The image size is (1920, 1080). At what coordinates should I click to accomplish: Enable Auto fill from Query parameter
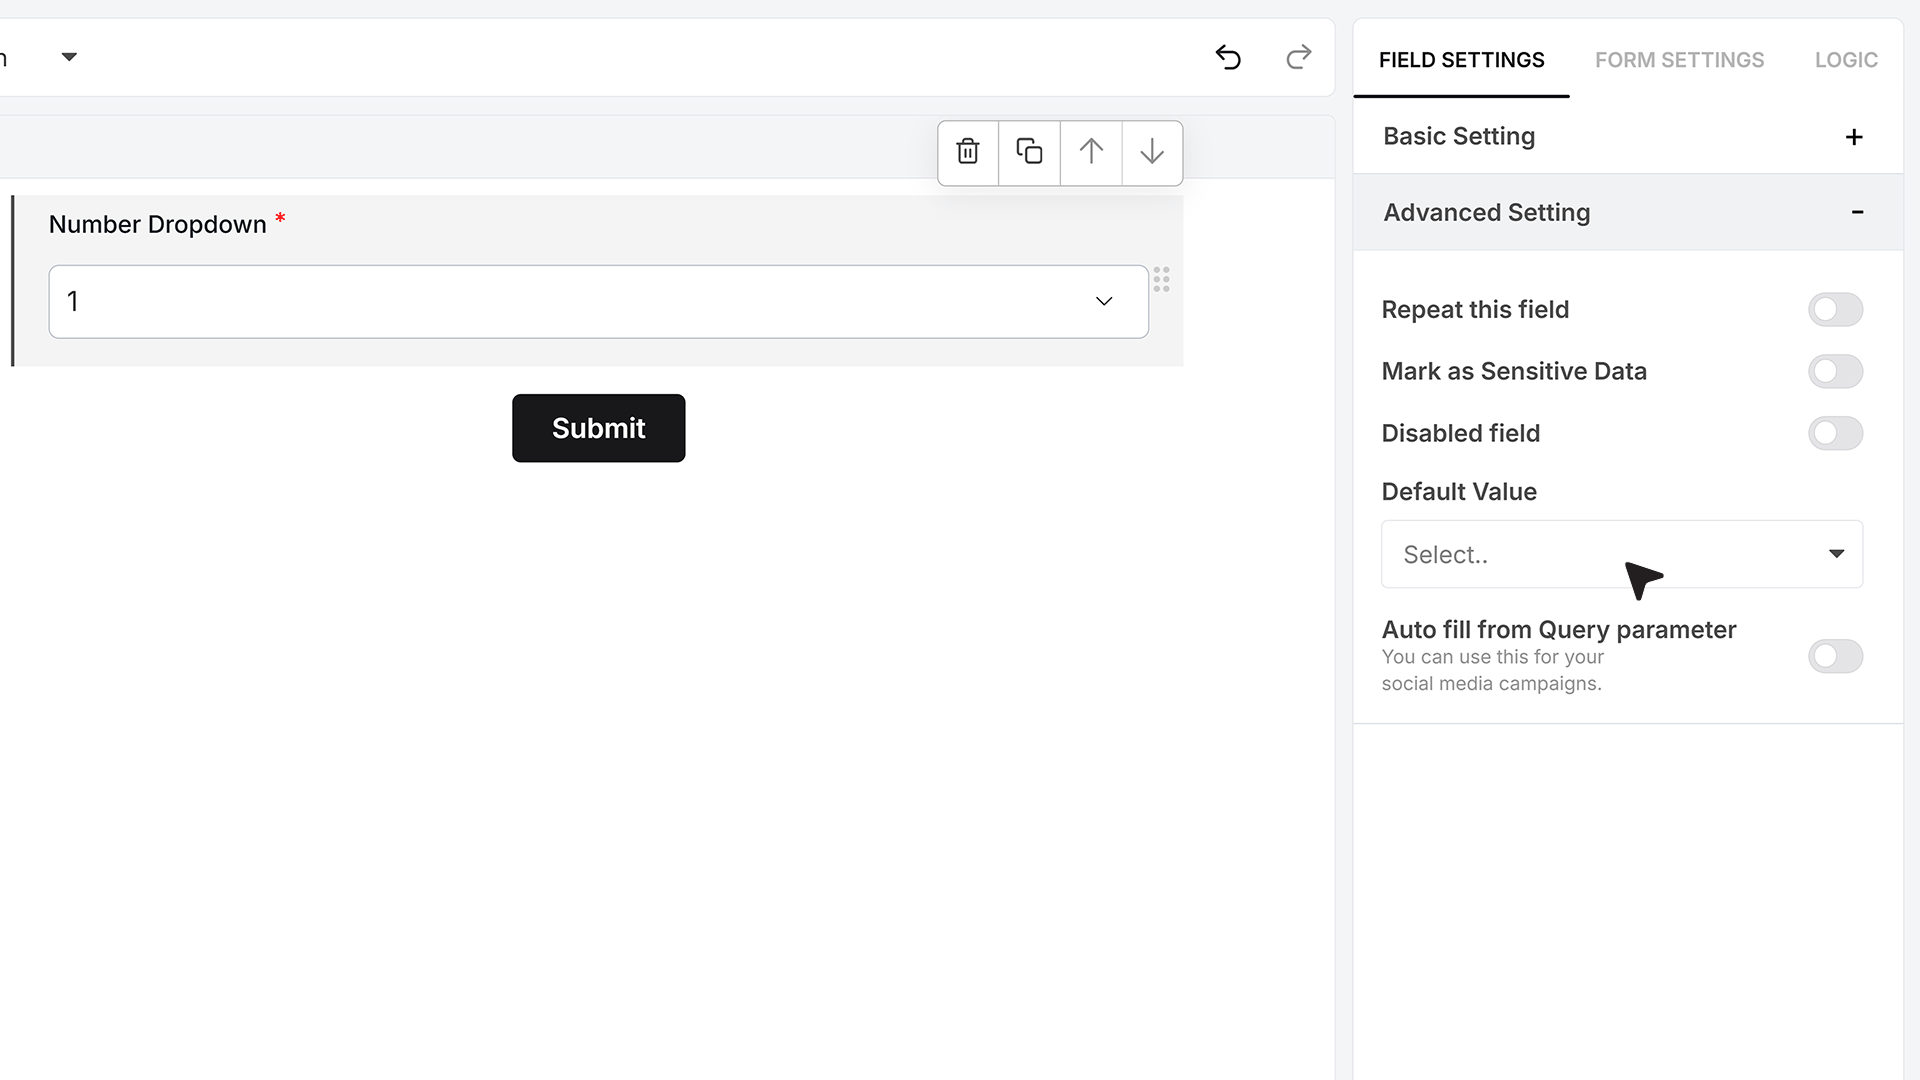coord(1835,657)
